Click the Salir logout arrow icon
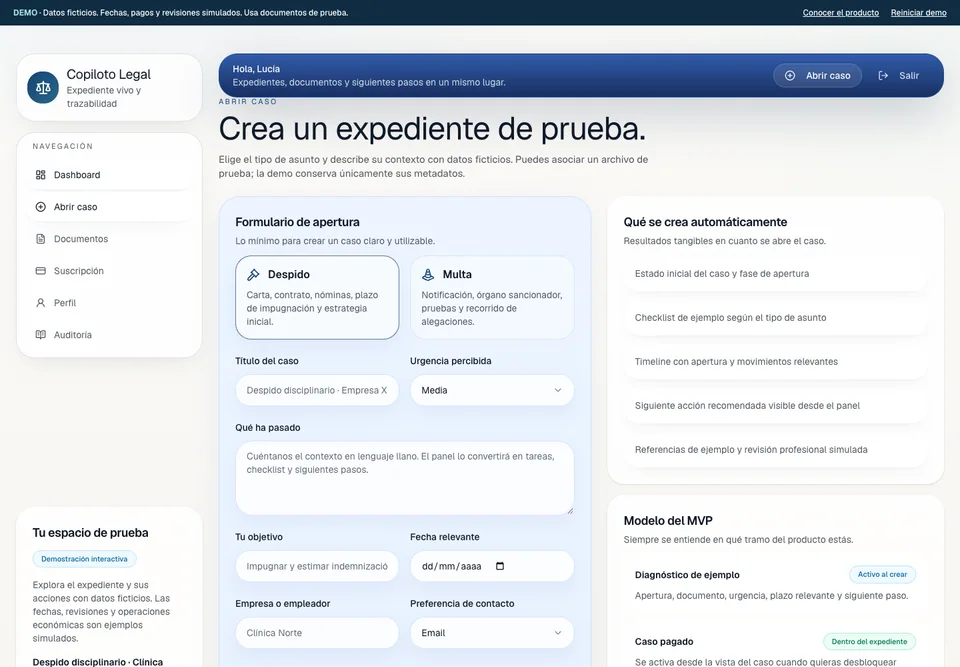Image resolution: width=960 pixels, height=667 pixels. pos(883,75)
